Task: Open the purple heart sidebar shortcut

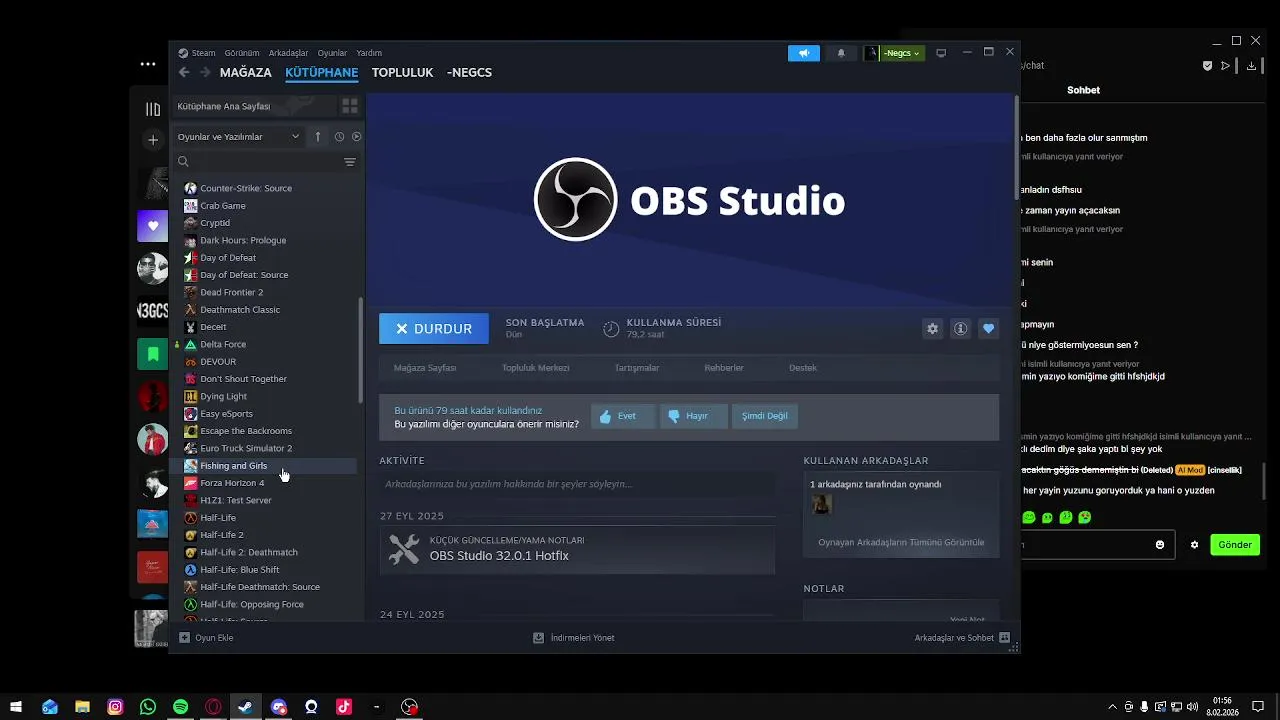Action: coord(153,226)
